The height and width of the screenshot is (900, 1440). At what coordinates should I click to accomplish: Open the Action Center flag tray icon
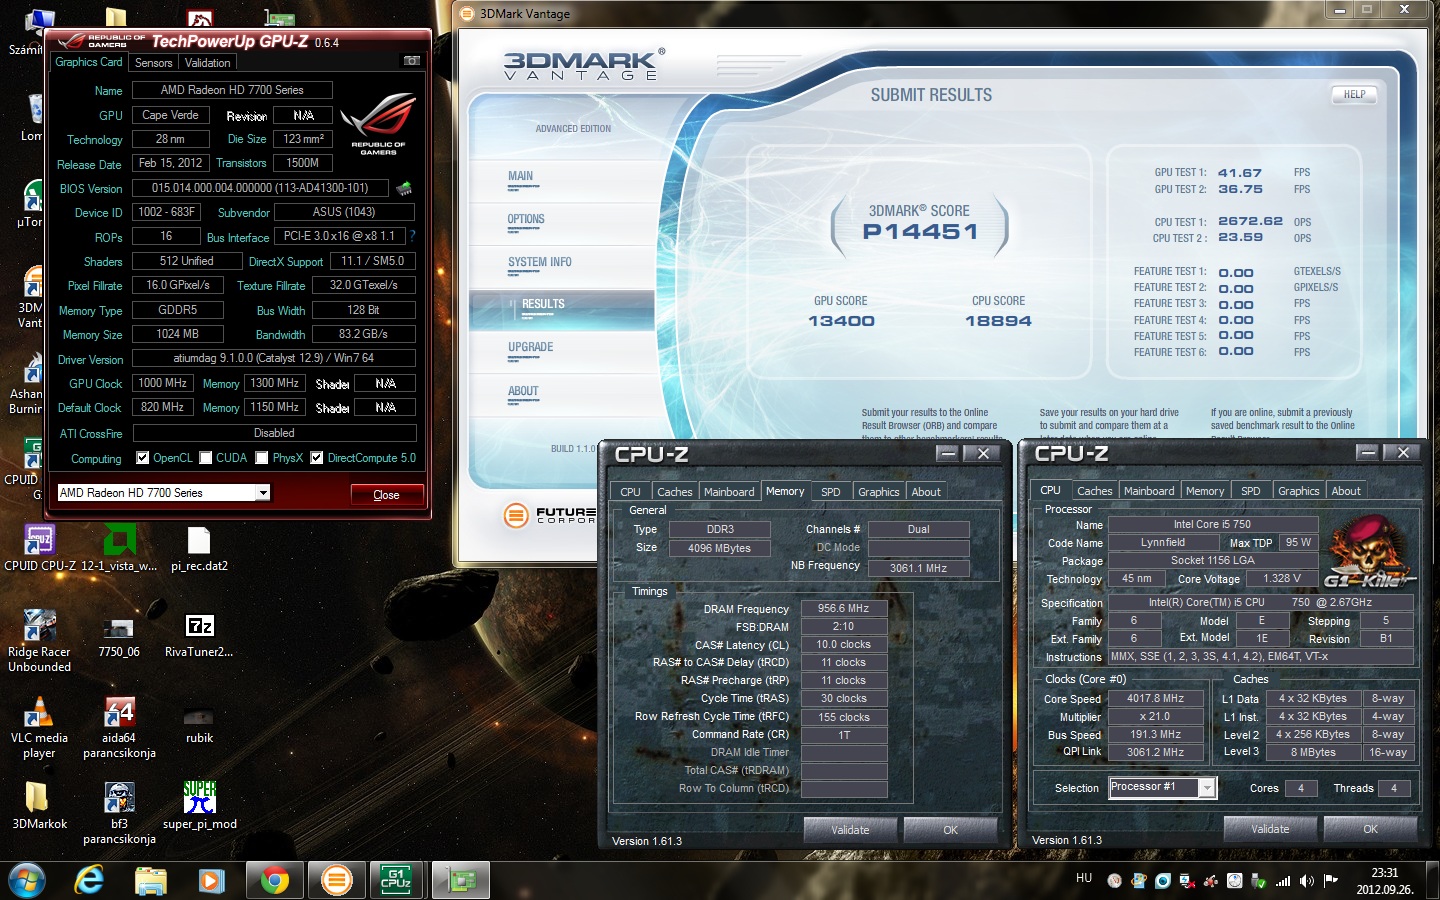click(x=1331, y=881)
